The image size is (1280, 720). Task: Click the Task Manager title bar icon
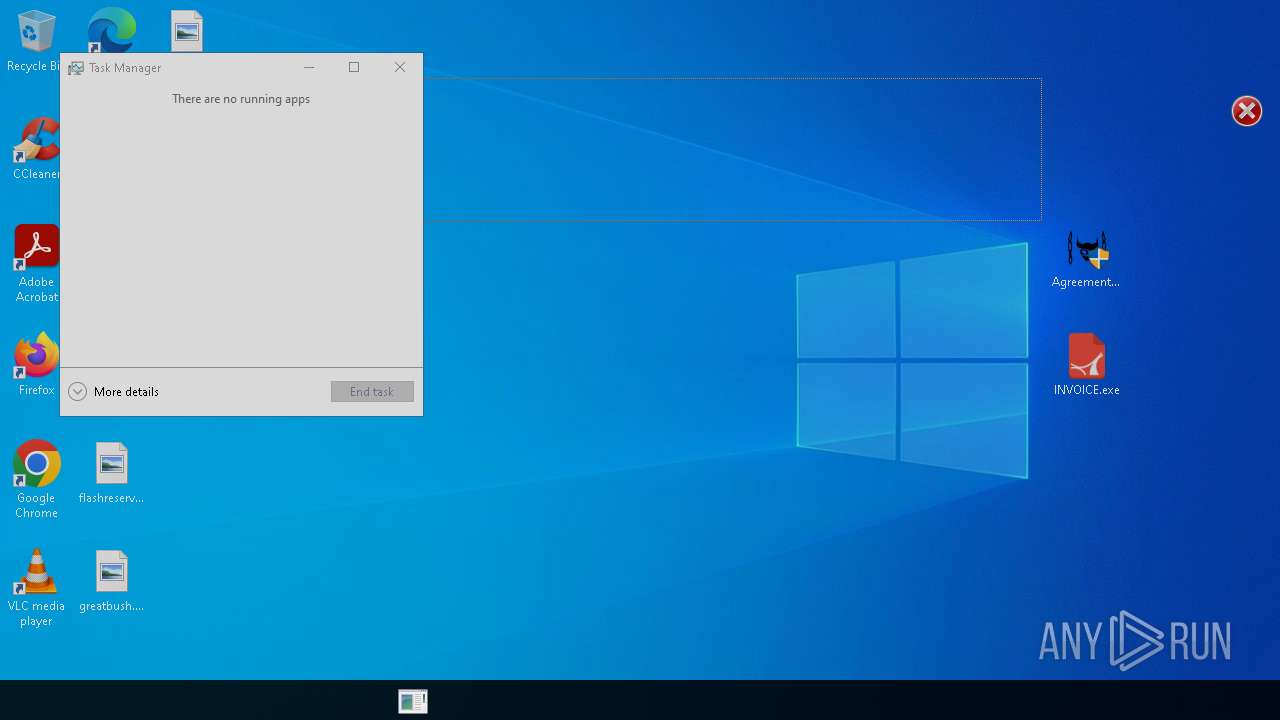pyautogui.click(x=76, y=68)
